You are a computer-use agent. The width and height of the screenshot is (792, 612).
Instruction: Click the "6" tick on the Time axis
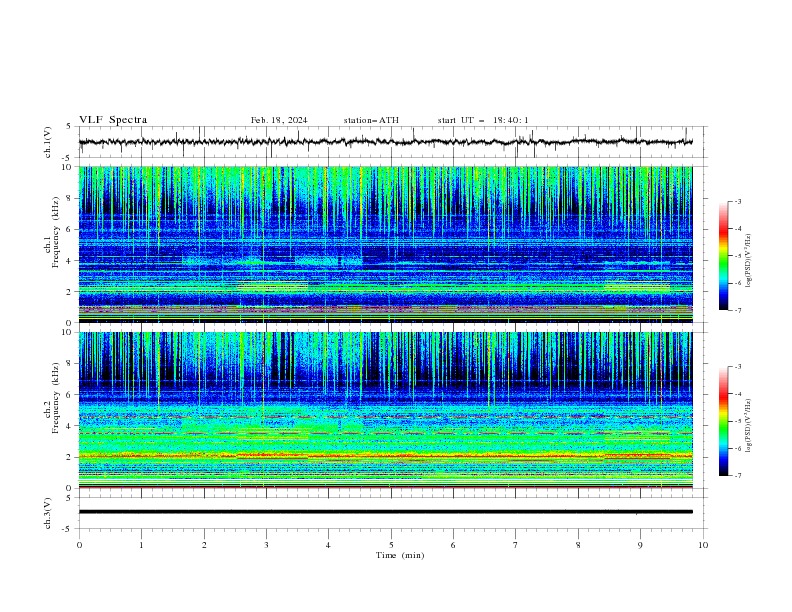[453, 545]
